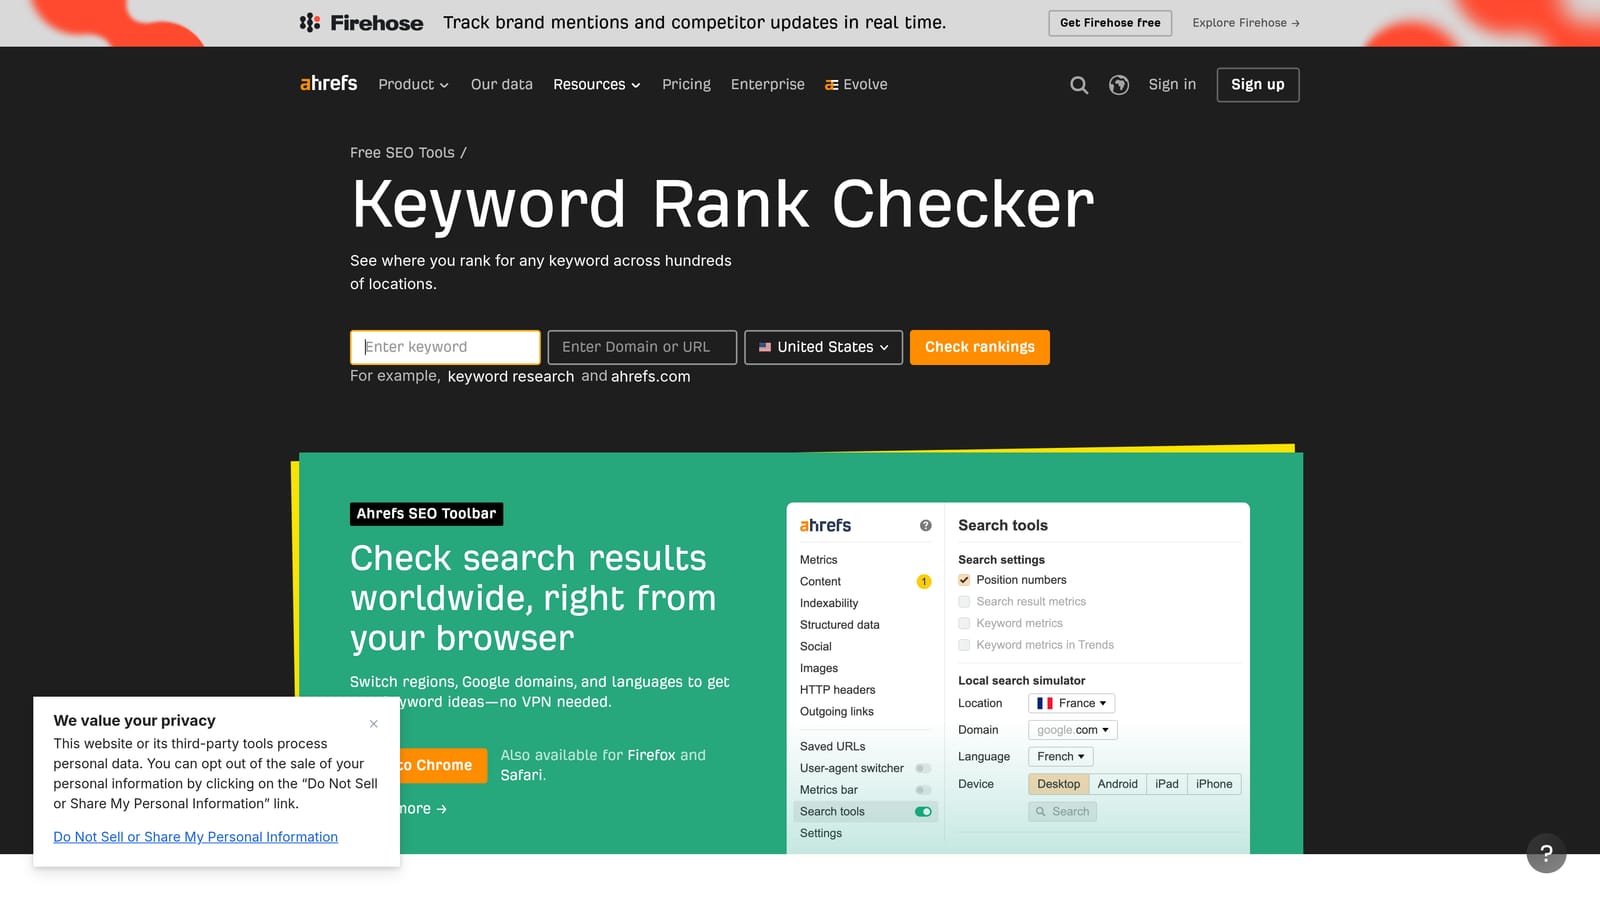Click the Check rankings button
The image size is (1600, 900).
coord(980,347)
